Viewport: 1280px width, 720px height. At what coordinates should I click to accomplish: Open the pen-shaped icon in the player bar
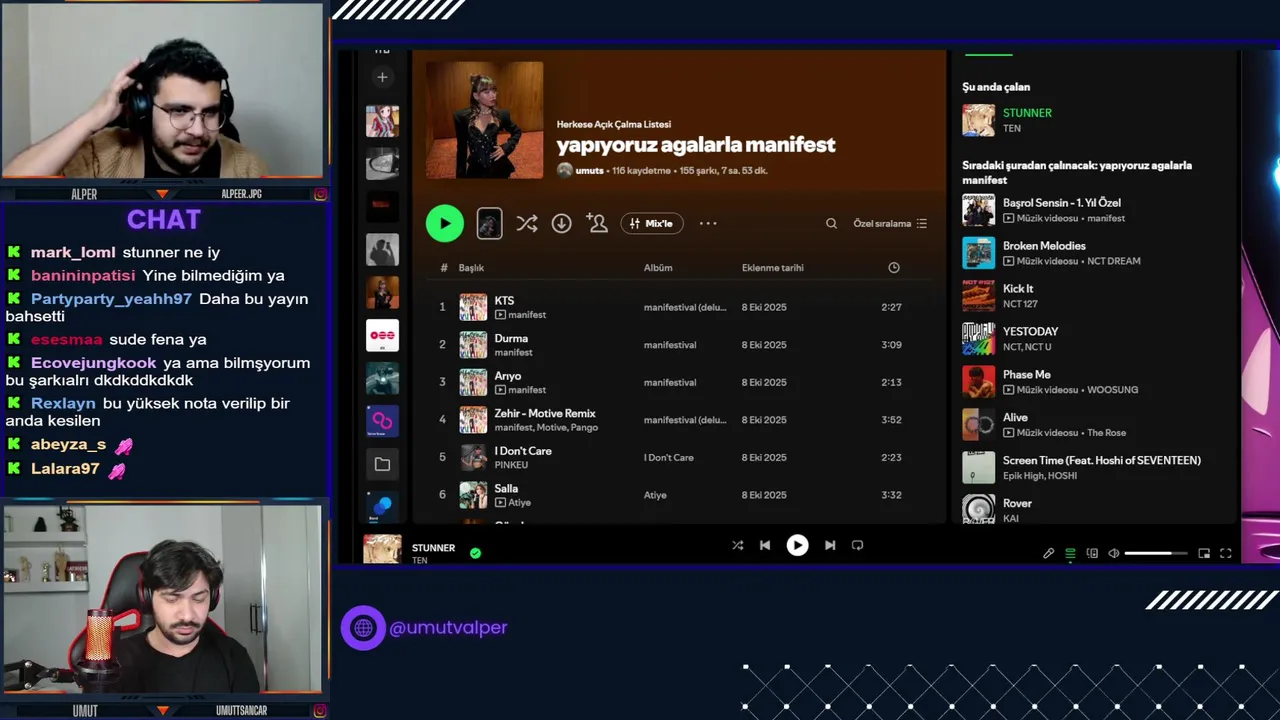tap(1048, 553)
